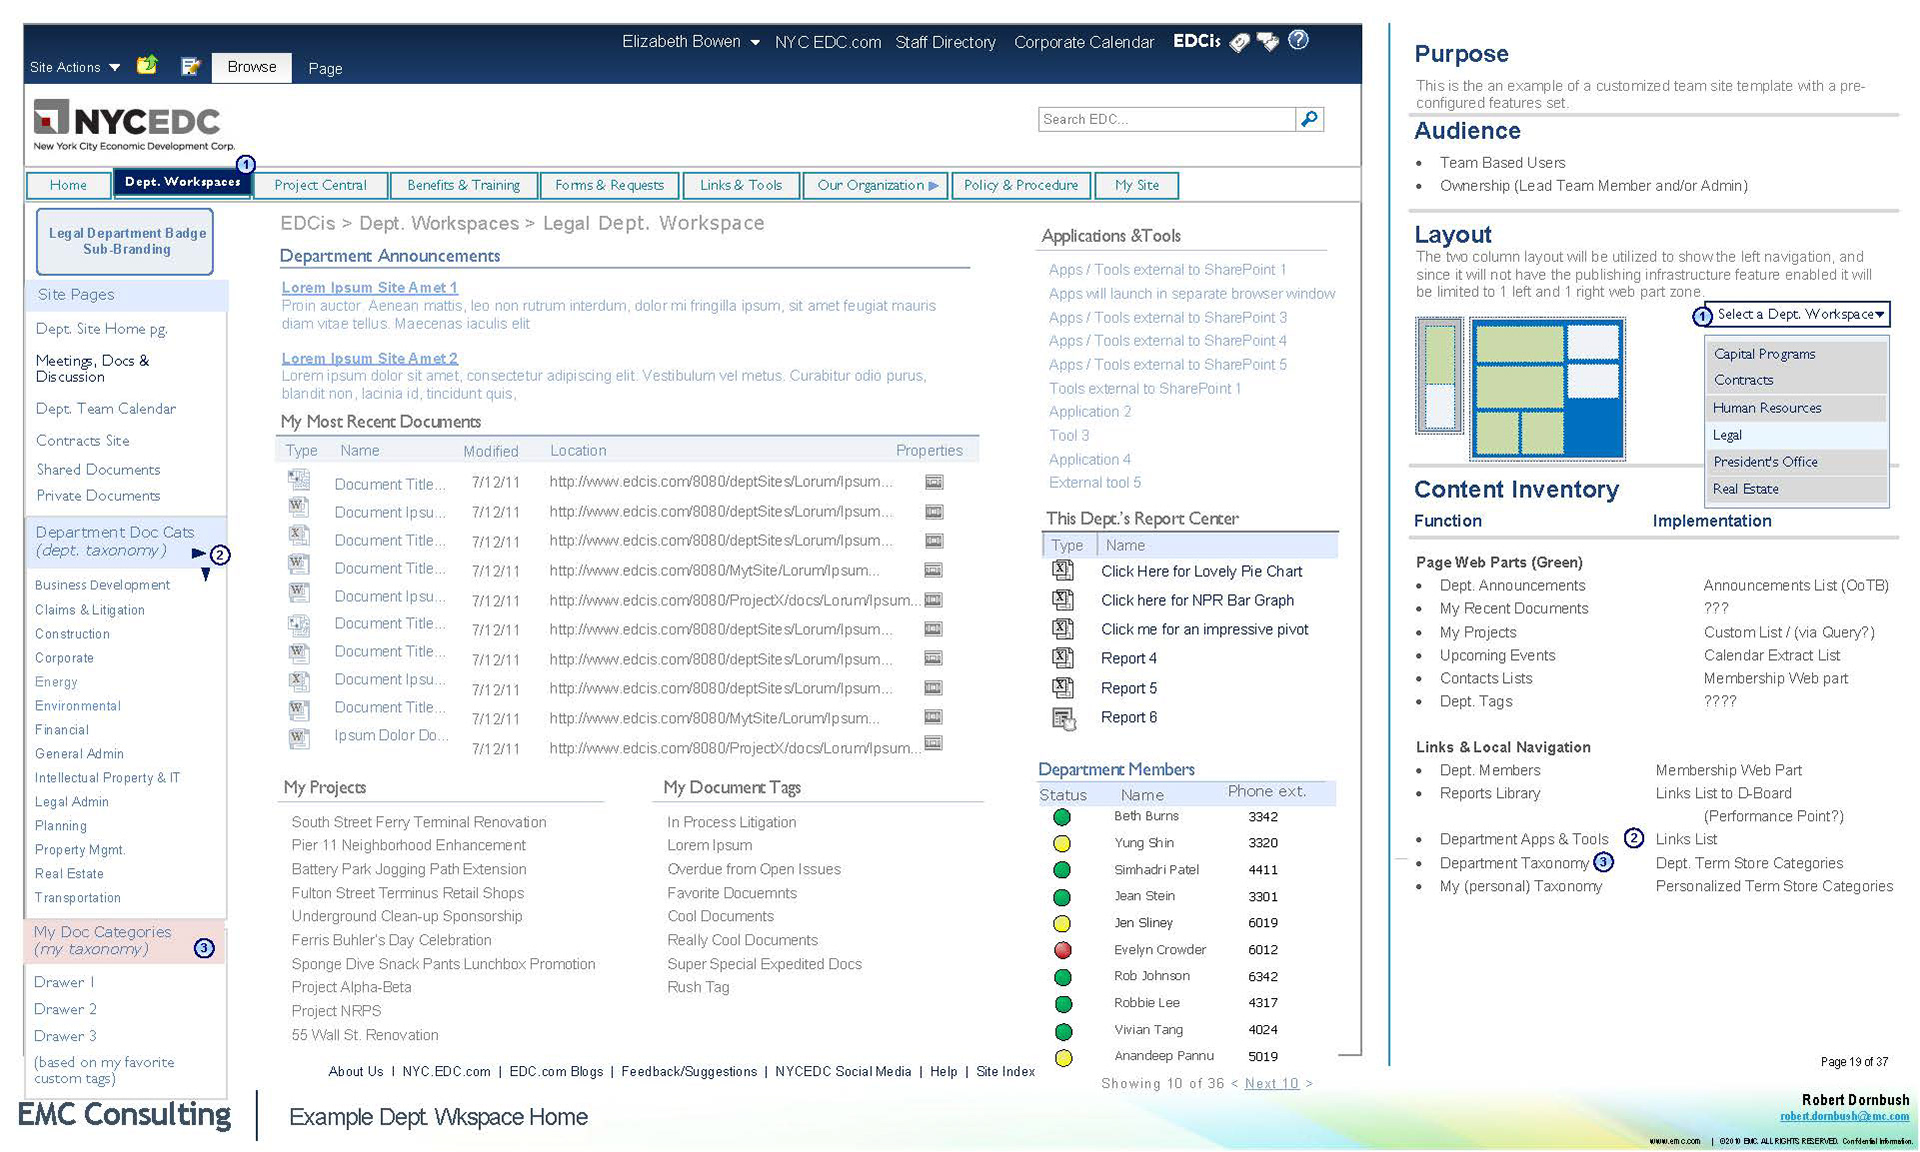
Task: Open the Select a Dept. Workspace dropdown
Action: [x=1799, y=314]
